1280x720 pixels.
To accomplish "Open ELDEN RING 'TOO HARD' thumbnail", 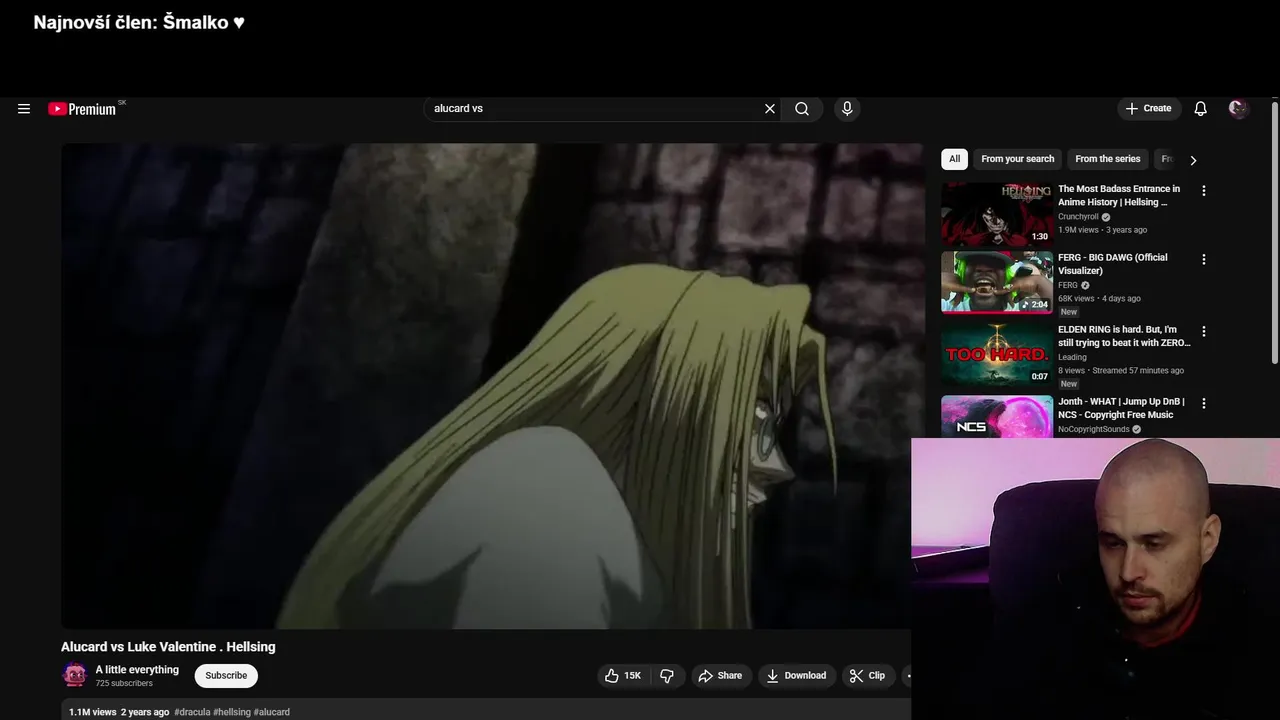I will click(996, 354).
